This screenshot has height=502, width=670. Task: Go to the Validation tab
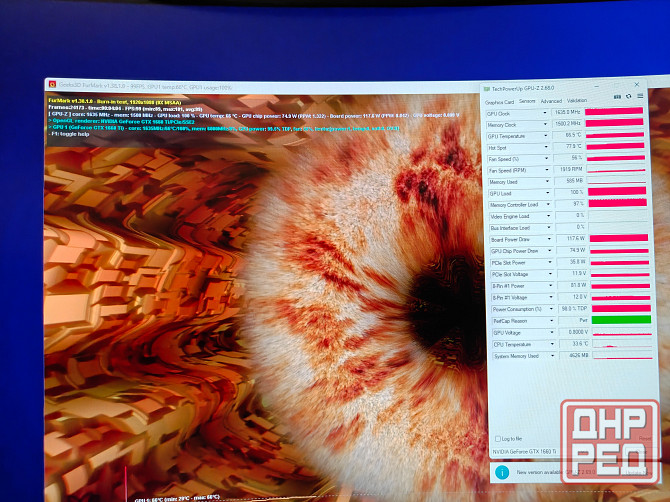click(x=577, y=101)
